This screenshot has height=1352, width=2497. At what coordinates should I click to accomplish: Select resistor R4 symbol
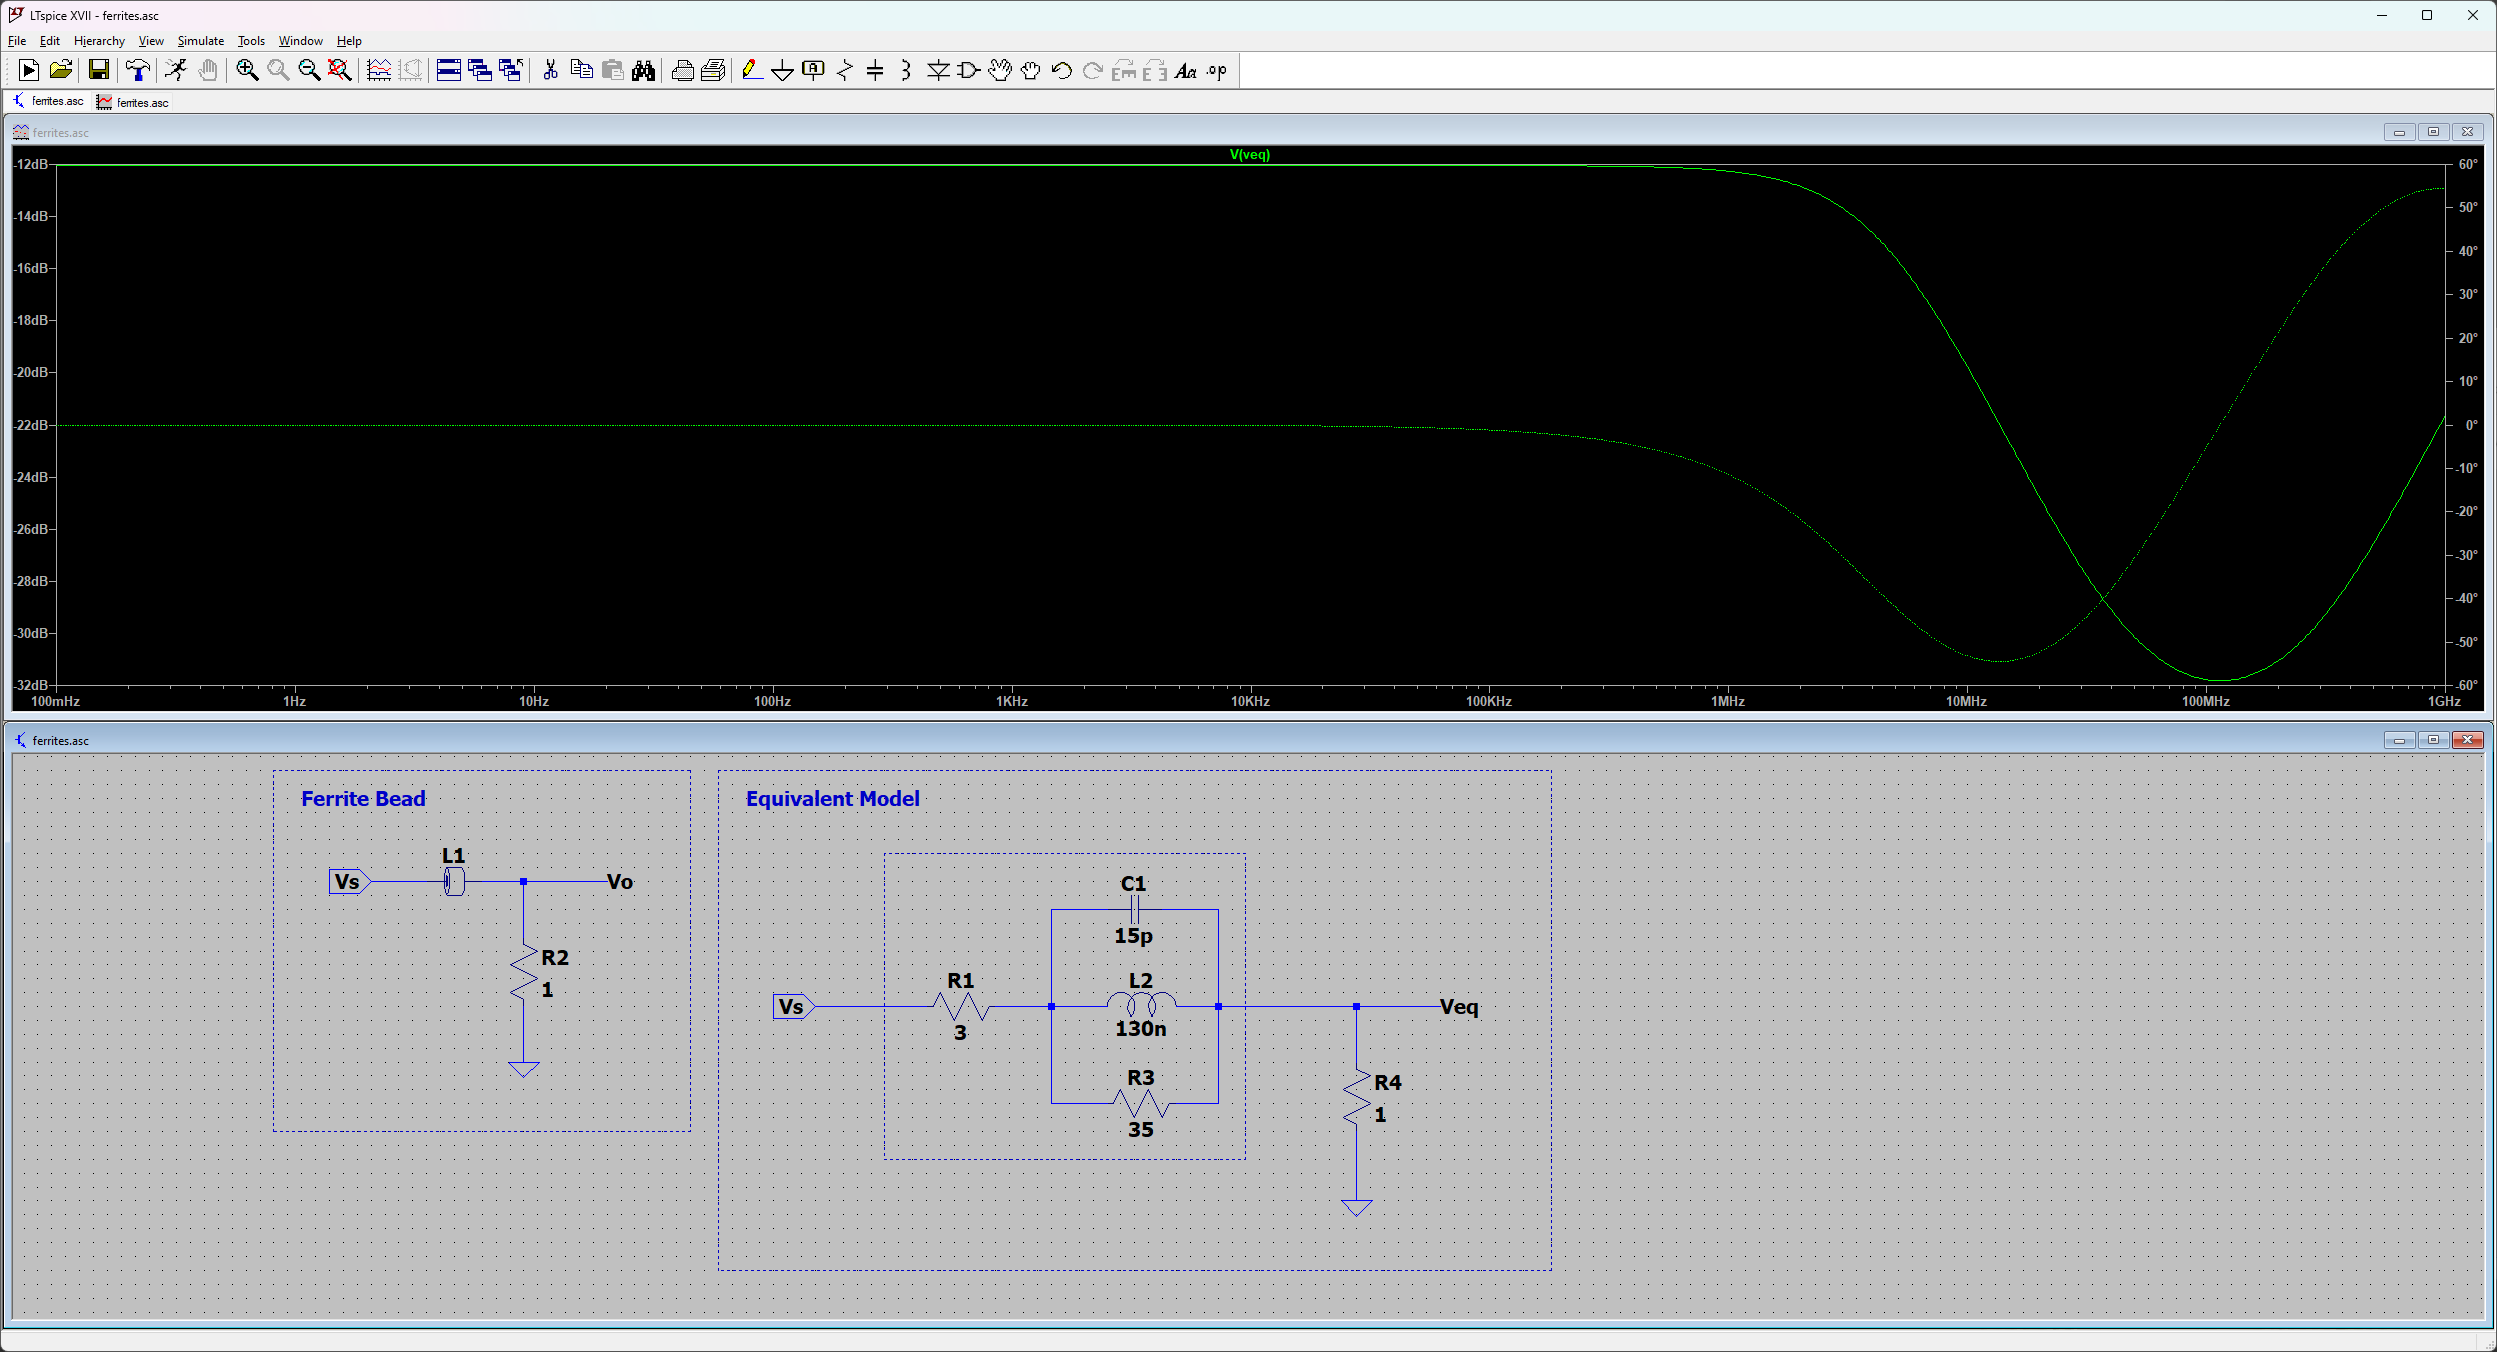(1356, 1097)
